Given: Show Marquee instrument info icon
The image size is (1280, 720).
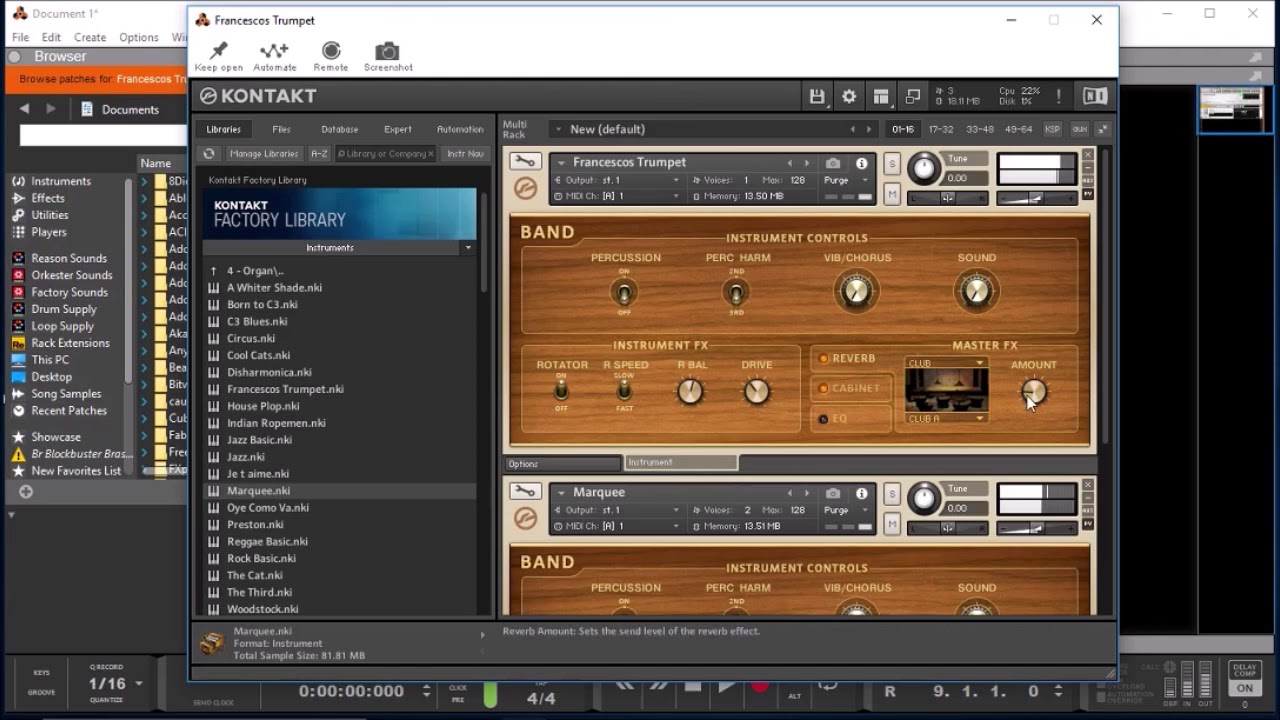Looking at the screenshot, I should [861, 493].
